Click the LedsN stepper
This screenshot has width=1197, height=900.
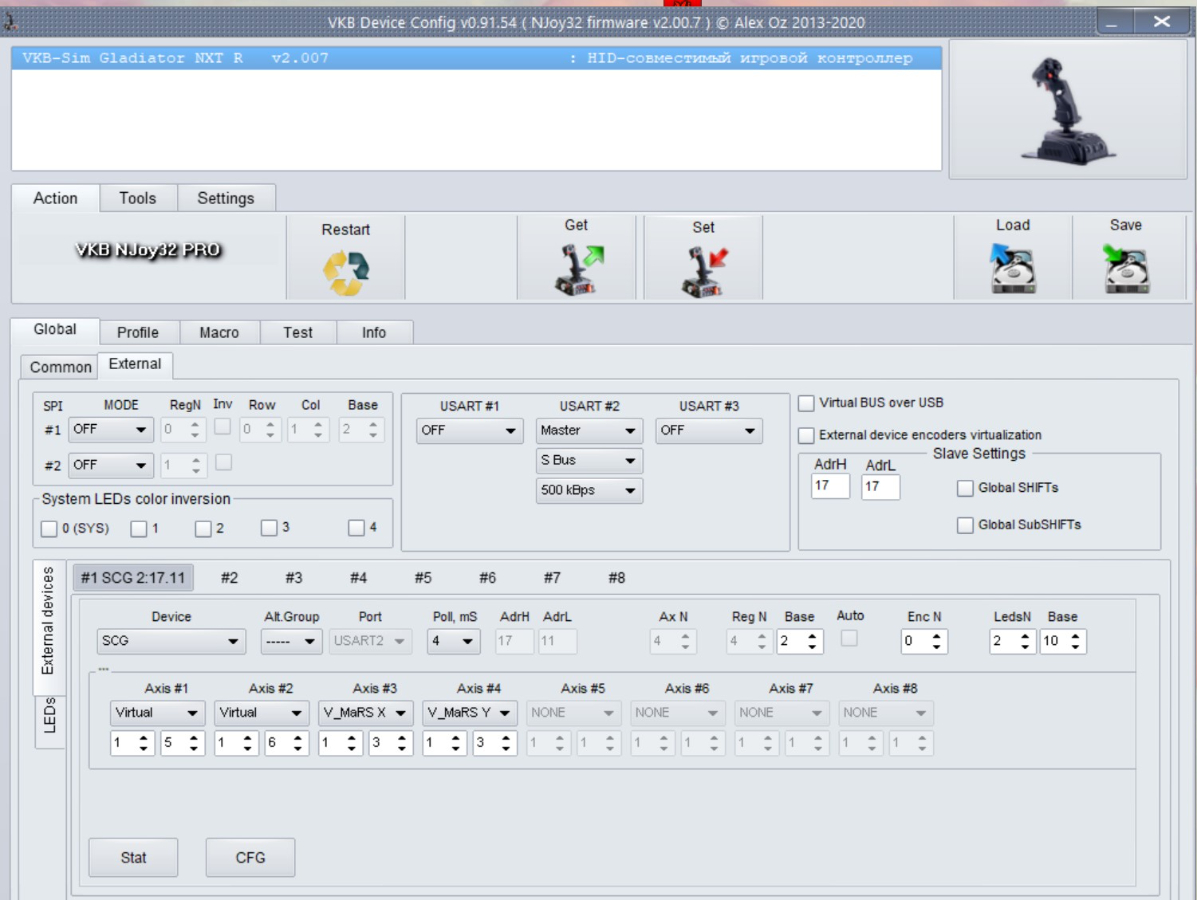click(x=1013, y=641)
